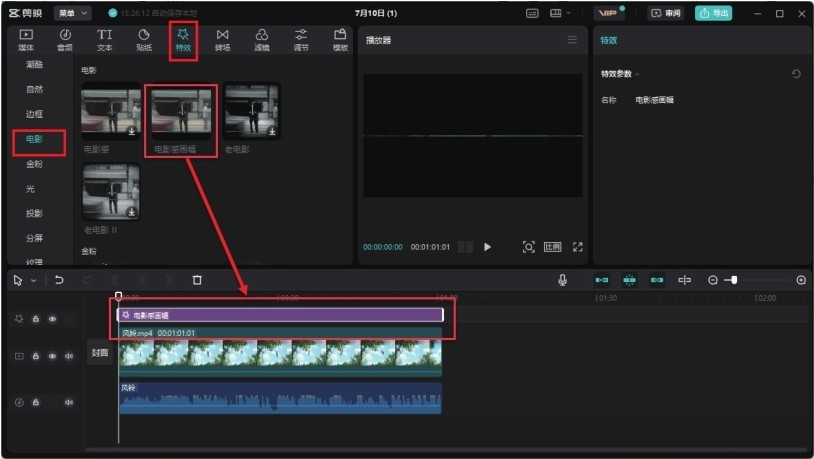Open the 菜单 dropdown menu
Screen dimensions: 814x459
73,13
